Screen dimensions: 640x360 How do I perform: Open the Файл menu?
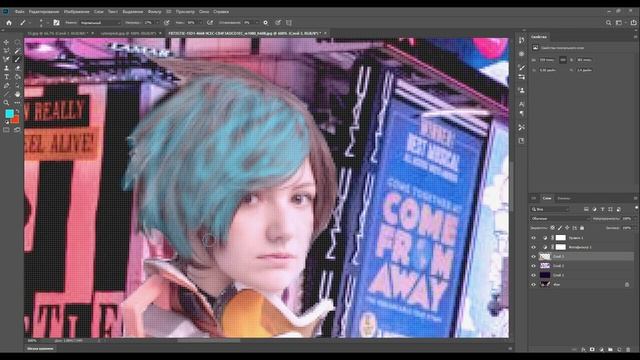(20, 12)
